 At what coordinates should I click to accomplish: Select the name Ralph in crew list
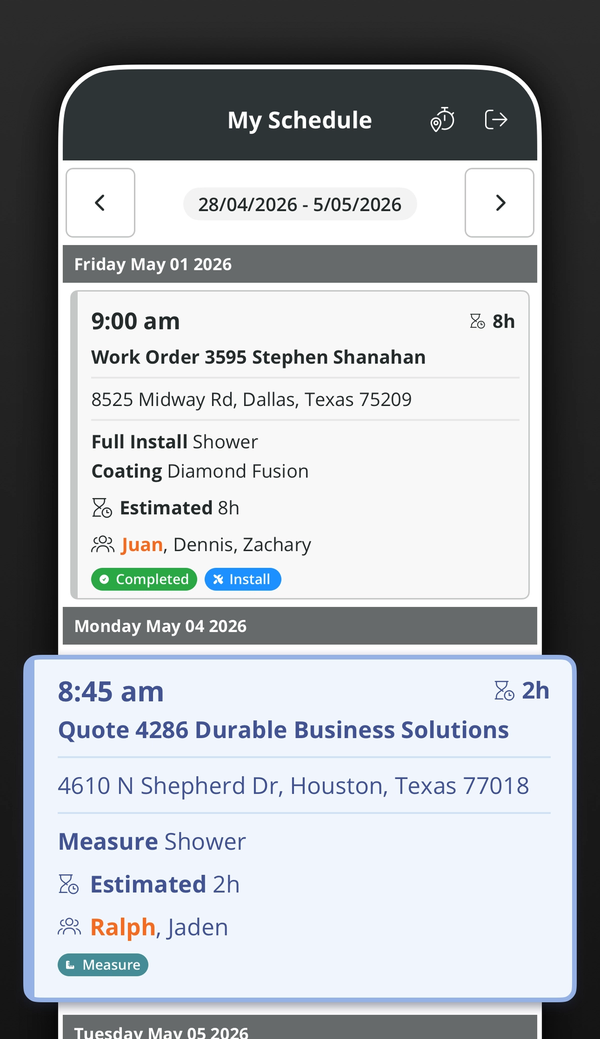point(123,927)
